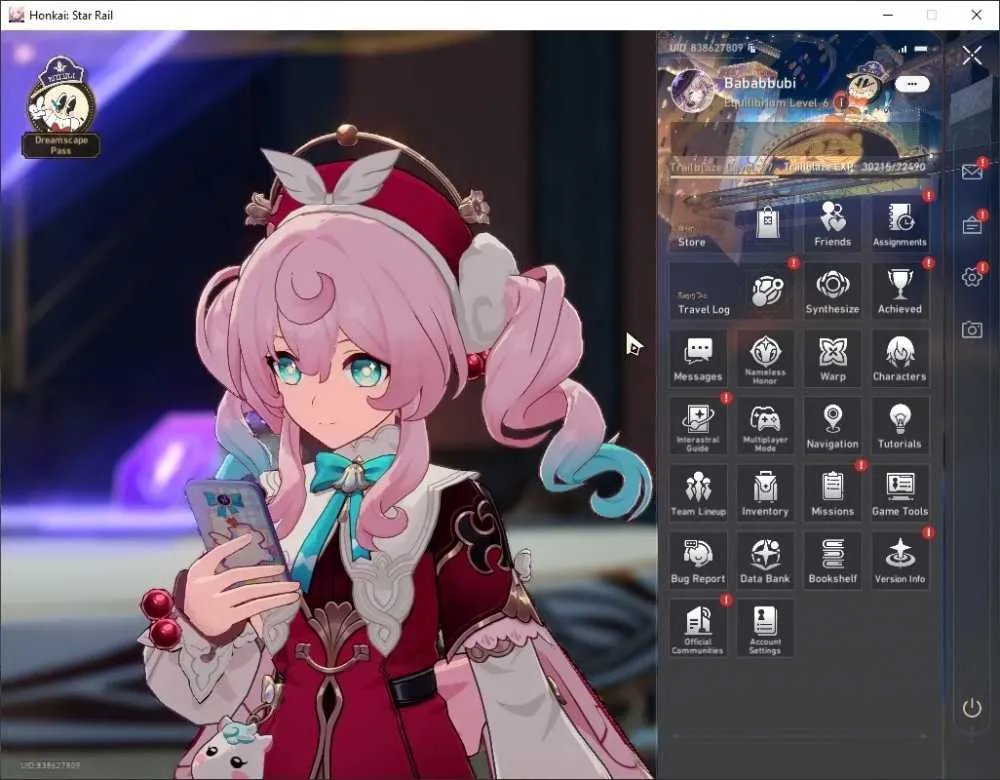Open the Warp menu
Image resolution: width=1000 pixels, height=780 pixels.
pos(832,359)
